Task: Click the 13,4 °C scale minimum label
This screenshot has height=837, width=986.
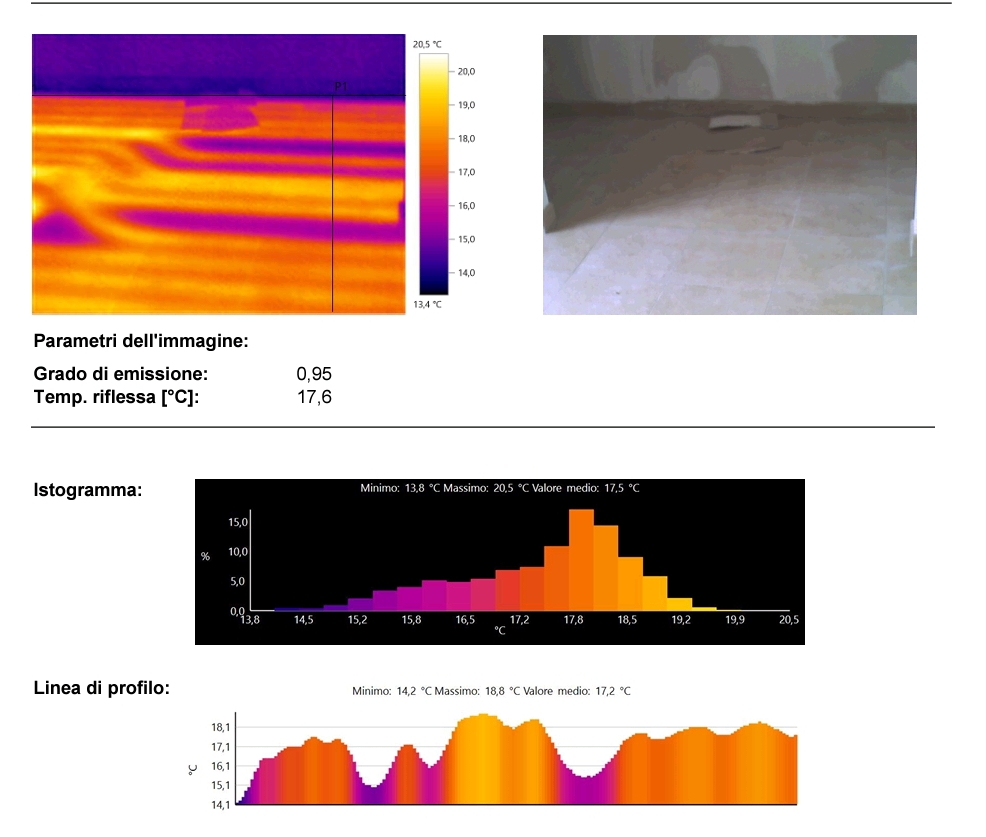Action: point(427,304)
